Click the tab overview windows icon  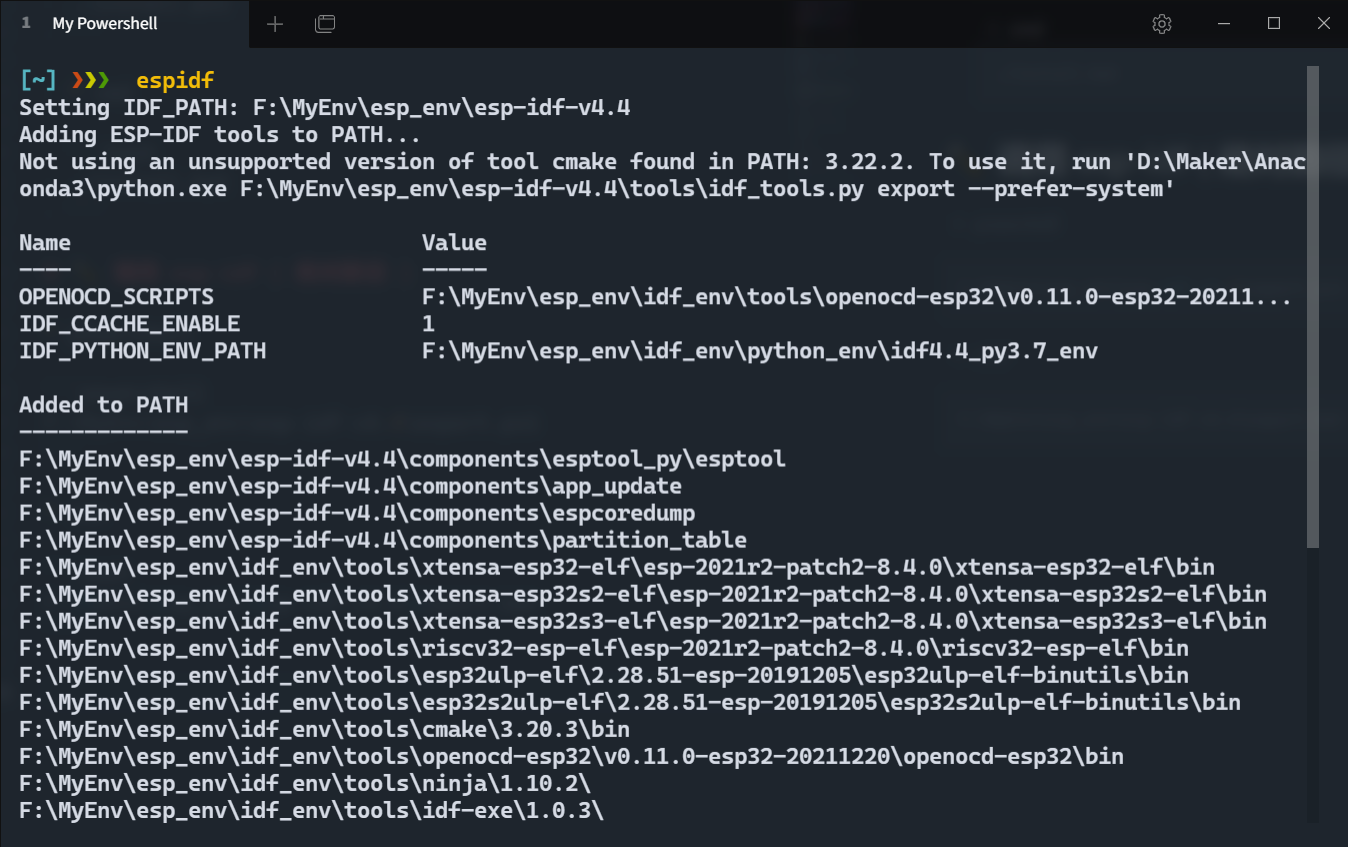(x=325, y=24)
